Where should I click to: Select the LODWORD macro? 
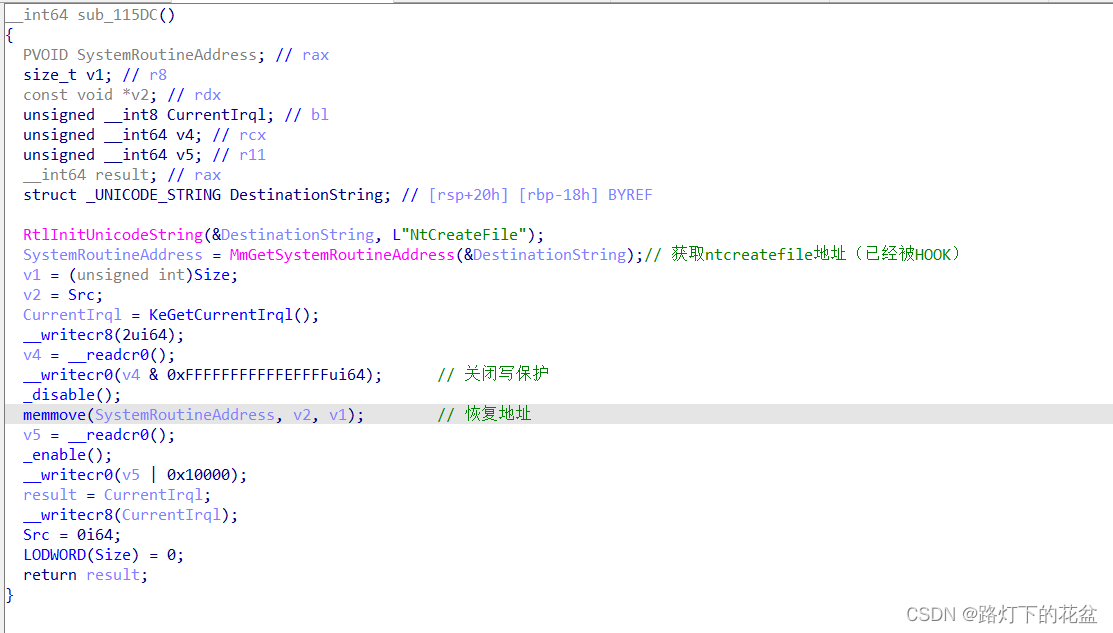pos(55,554)
